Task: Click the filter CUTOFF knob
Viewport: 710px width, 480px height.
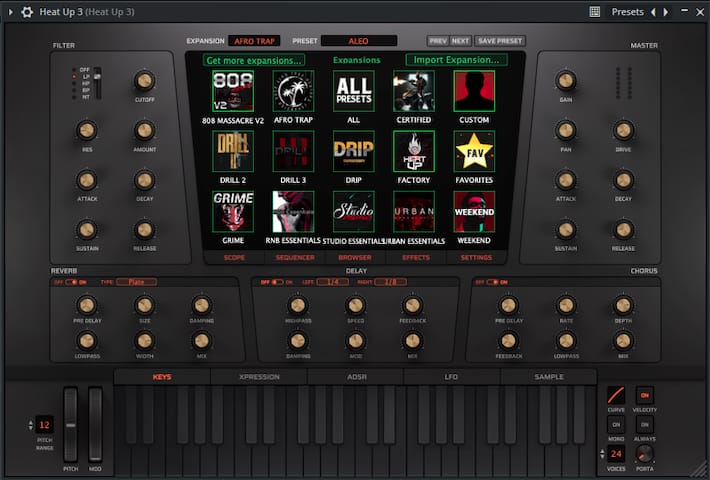Action: click(x=144, y=81)
